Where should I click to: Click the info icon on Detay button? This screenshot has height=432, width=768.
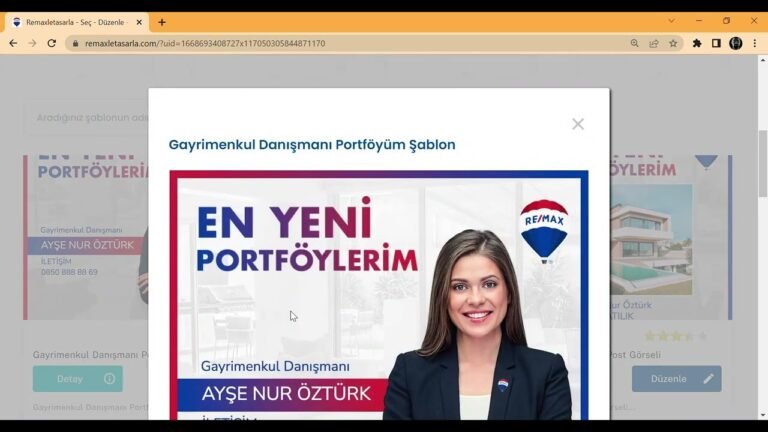(x=109, y=379)
